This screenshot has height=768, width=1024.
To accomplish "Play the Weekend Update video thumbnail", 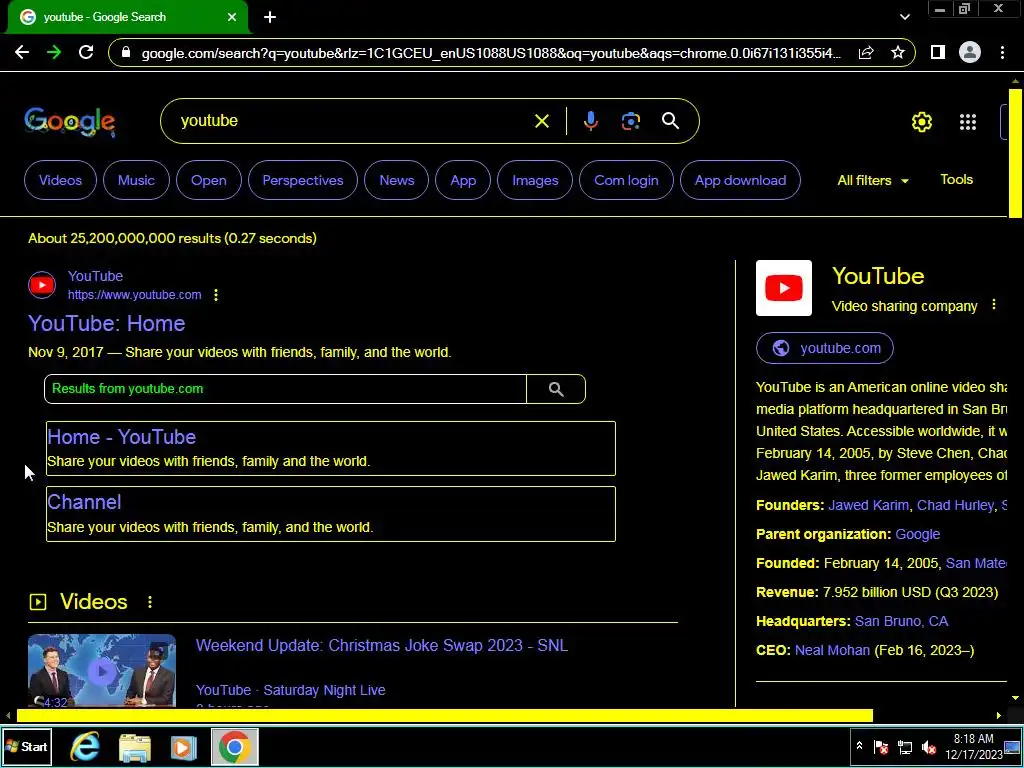I will coord(102,671).
